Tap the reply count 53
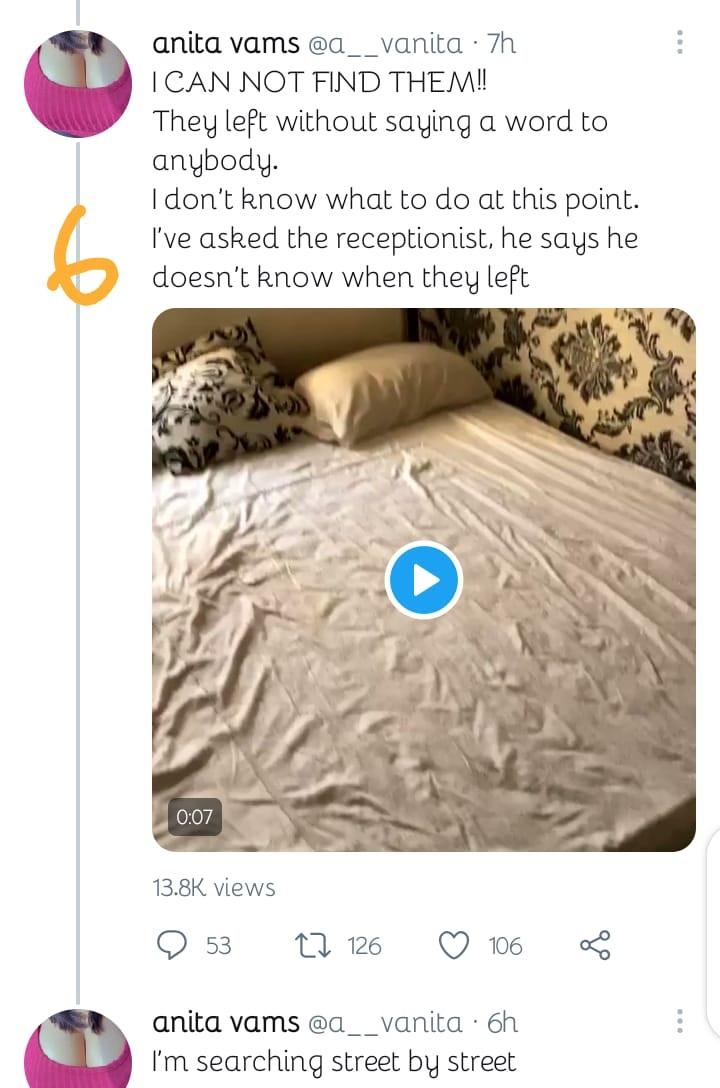Viewport: 720px width, 1088px height. [218, 945]
